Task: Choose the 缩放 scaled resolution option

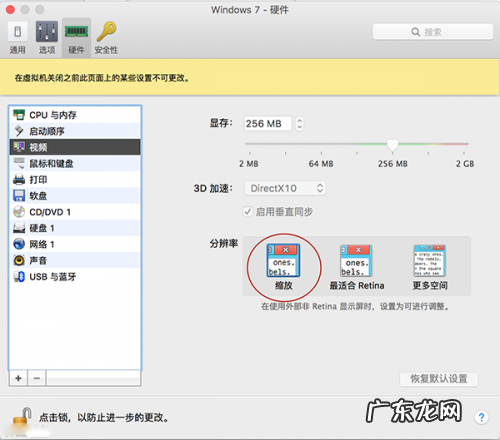Action: click(283, 267)
